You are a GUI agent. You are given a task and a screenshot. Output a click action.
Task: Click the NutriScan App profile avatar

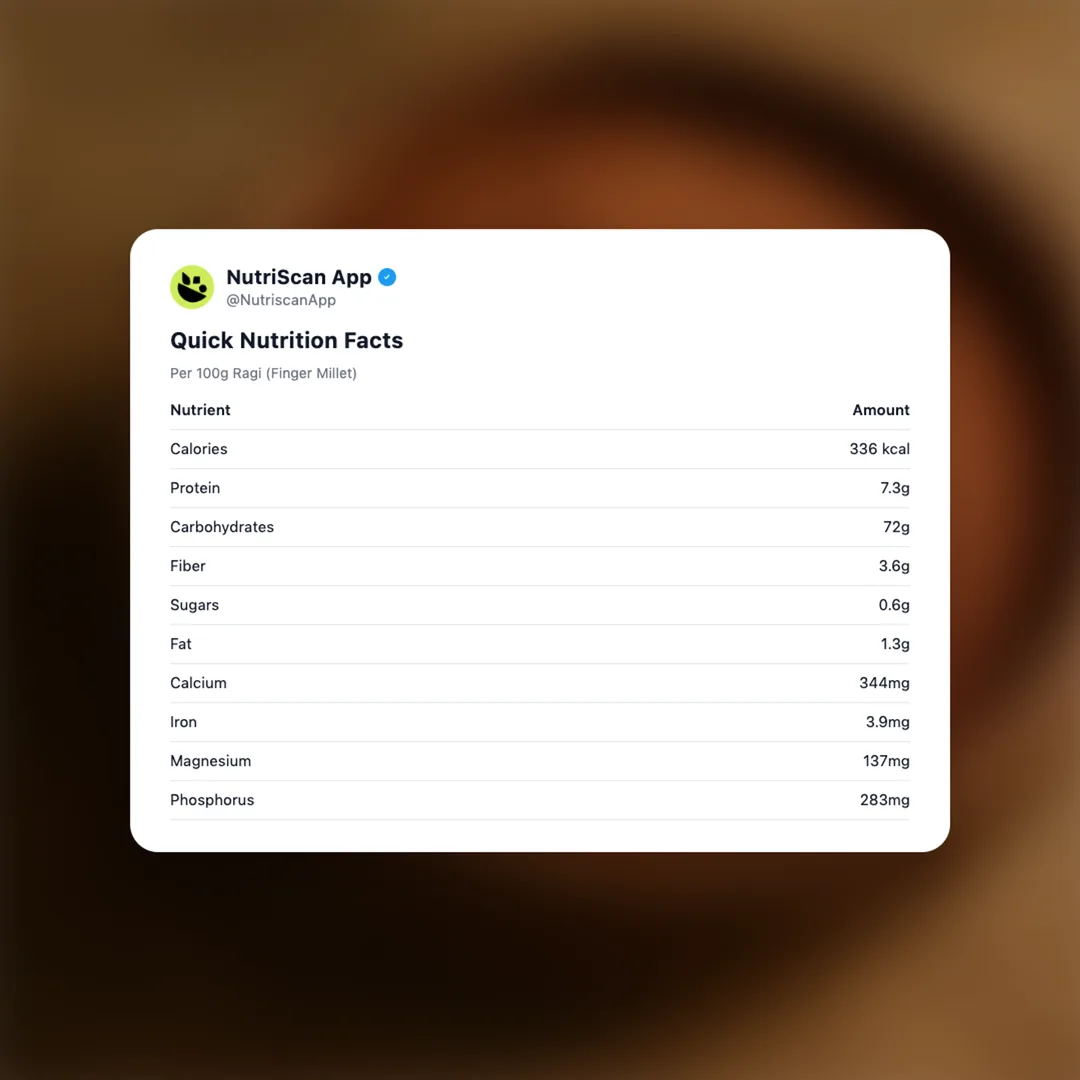pyautogui.click(x=192, y=287)
